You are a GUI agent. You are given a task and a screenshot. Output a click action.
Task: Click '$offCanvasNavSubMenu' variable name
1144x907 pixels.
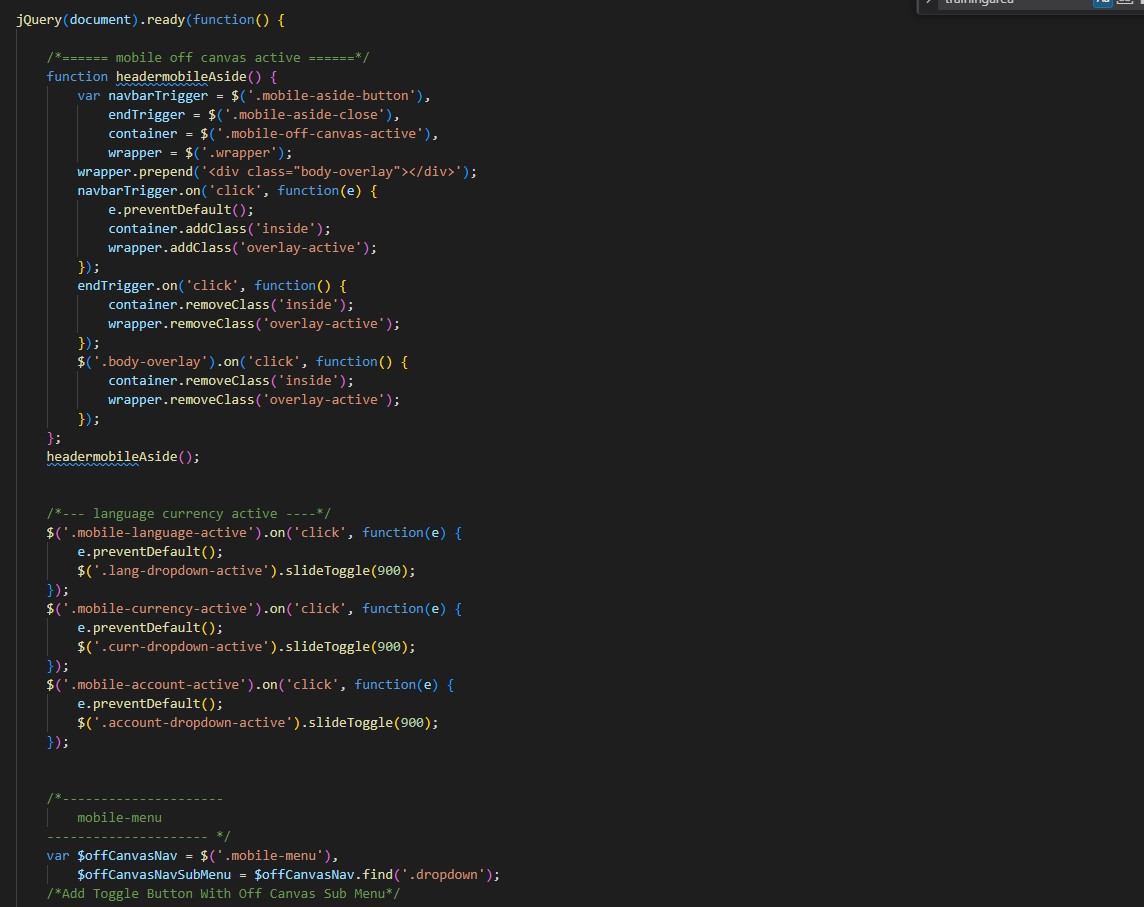click(x=154, y=875)
